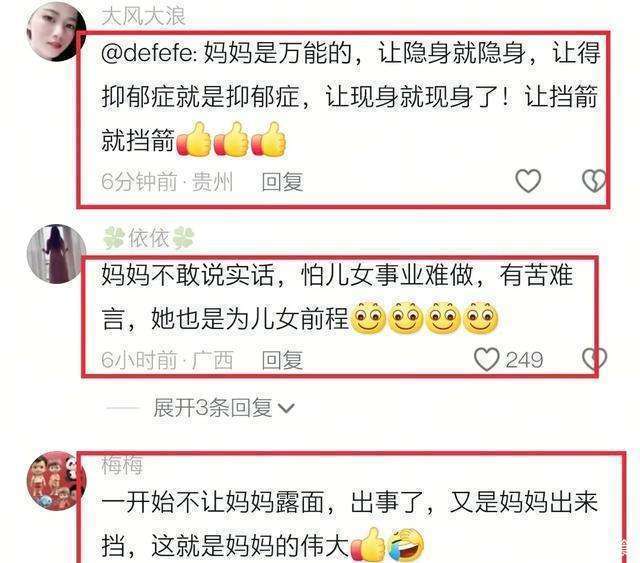Open the username 依依 with clovers
Screen dimensions: 640x563
(x=149, y=238)
